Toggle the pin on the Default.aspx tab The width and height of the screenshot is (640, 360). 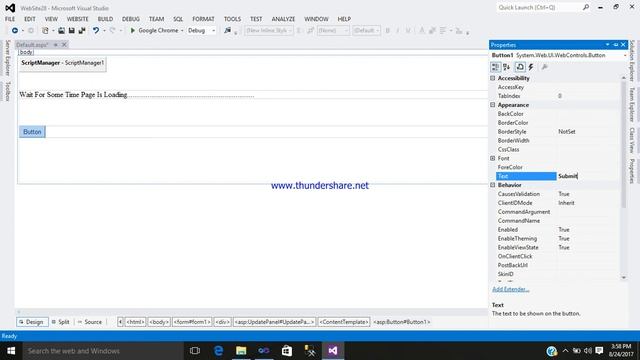tap(56, 45)
